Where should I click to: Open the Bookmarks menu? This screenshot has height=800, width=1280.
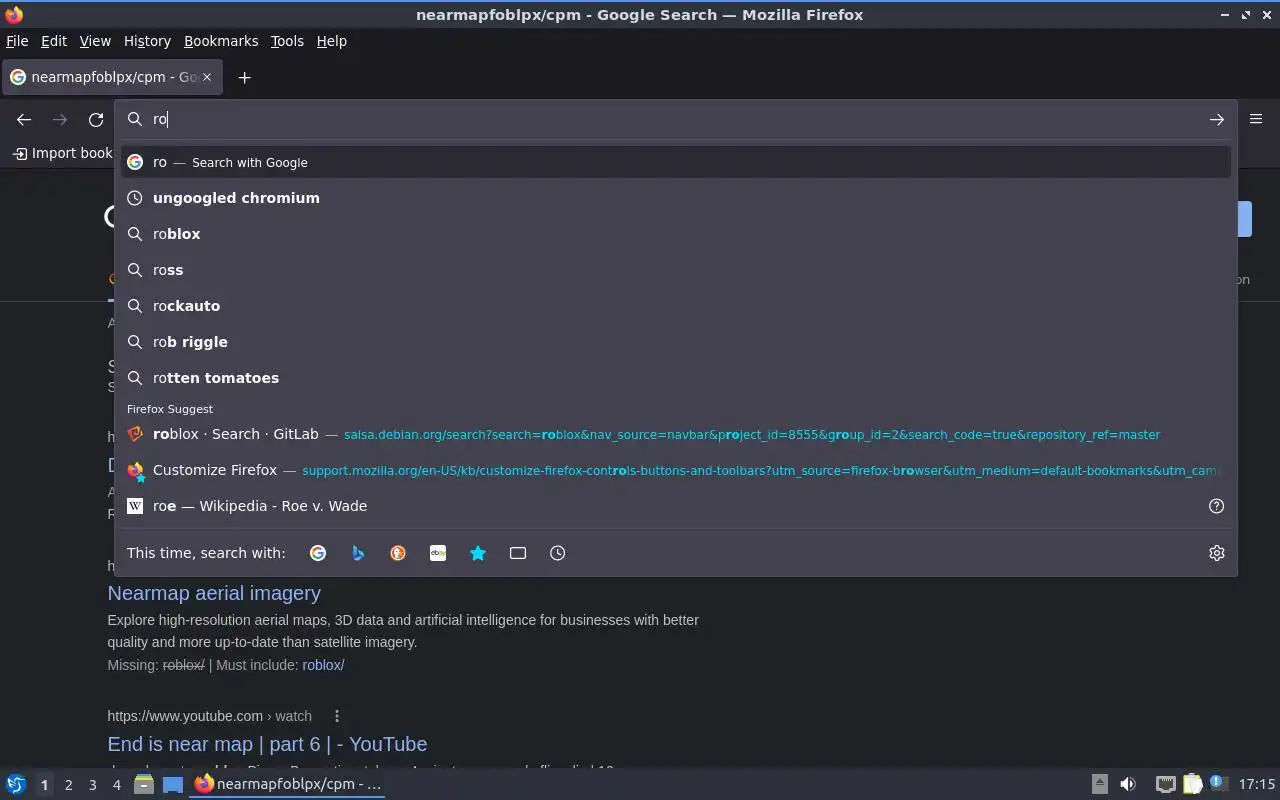[221, 41]
